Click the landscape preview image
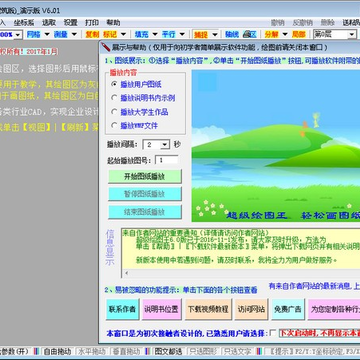Image resolution: width=360 pixels, height=360 pixels. click(x=276, y=146)
